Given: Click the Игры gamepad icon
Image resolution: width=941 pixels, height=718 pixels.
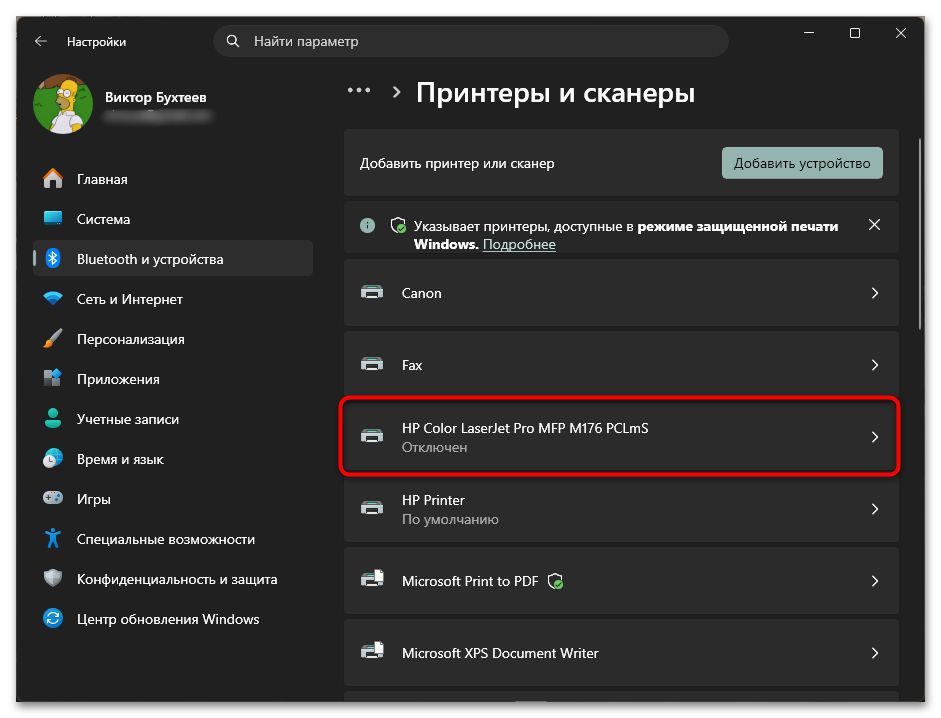Looking at the screenshot, I should tap(53, 498).
